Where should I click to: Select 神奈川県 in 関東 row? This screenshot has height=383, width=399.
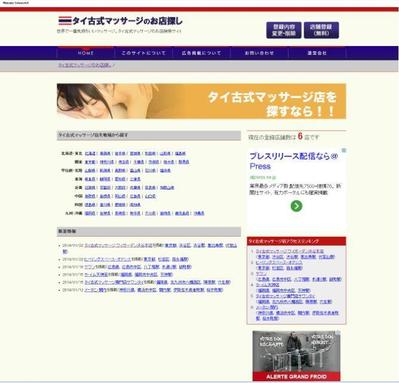pos(107,162)
